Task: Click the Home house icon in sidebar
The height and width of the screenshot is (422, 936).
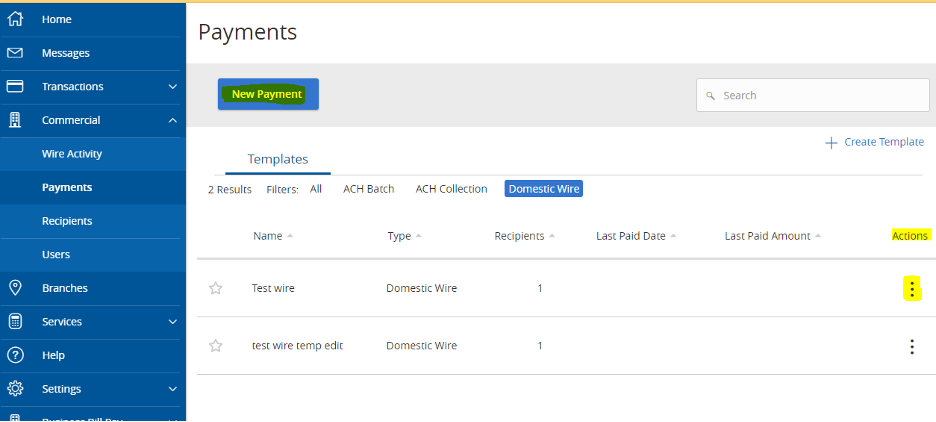Action: point(15,19)
